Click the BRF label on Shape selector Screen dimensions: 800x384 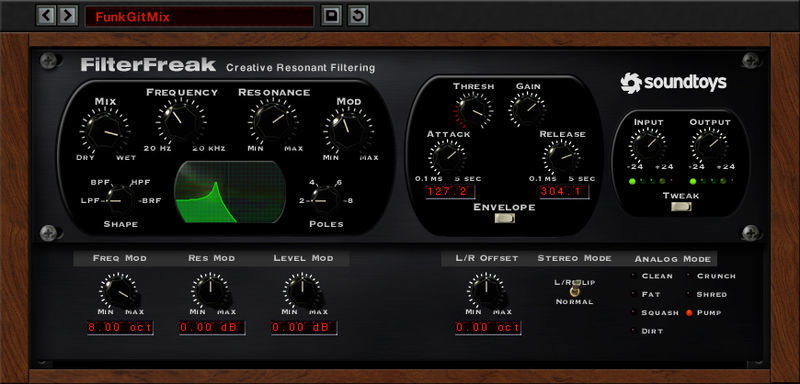pyautogui.click(x=152, y=201)
